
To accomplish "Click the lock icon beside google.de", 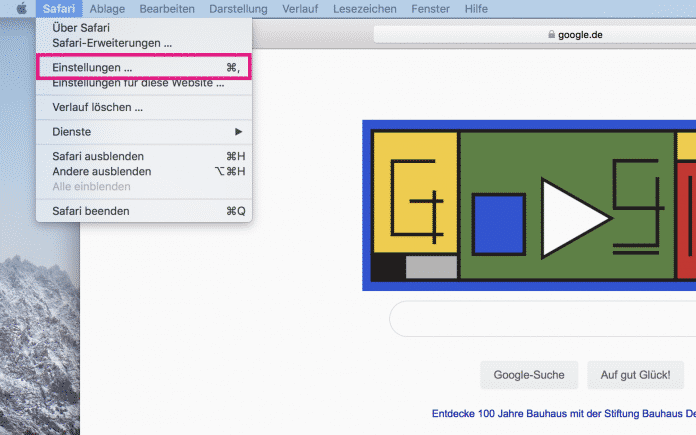I will click(x=550, y=34).
